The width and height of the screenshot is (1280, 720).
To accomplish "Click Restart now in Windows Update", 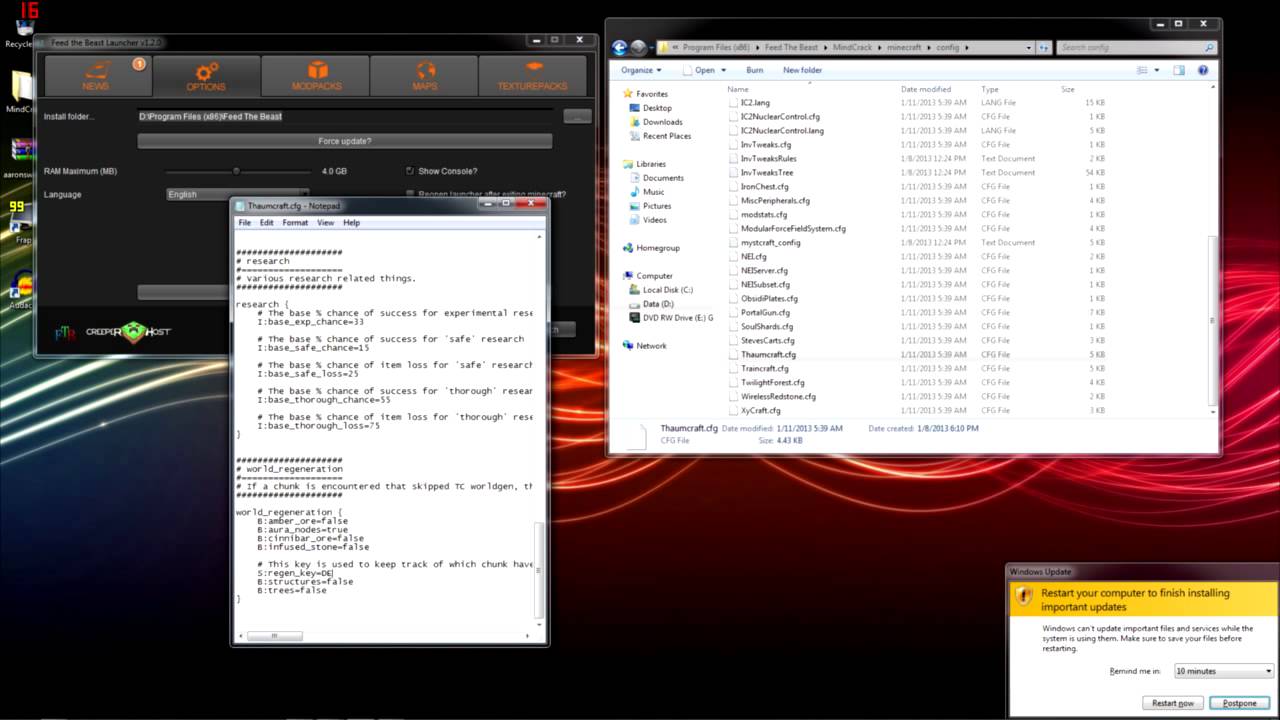I will pyautogui.click(x=1172, y=703).
